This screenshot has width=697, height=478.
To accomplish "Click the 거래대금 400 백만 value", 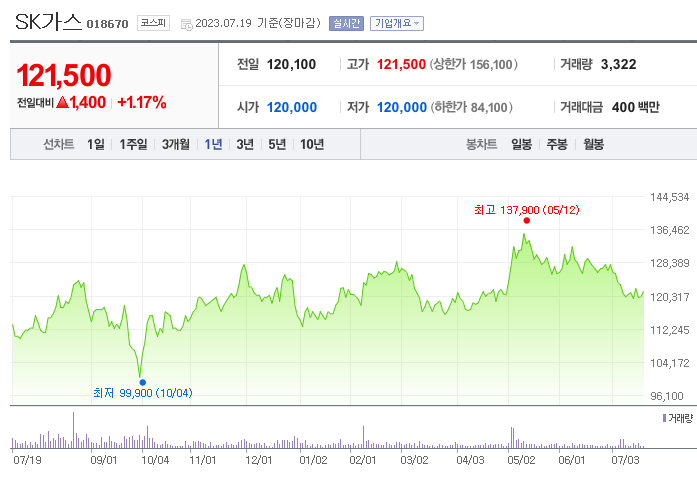I will coord(636,107).
